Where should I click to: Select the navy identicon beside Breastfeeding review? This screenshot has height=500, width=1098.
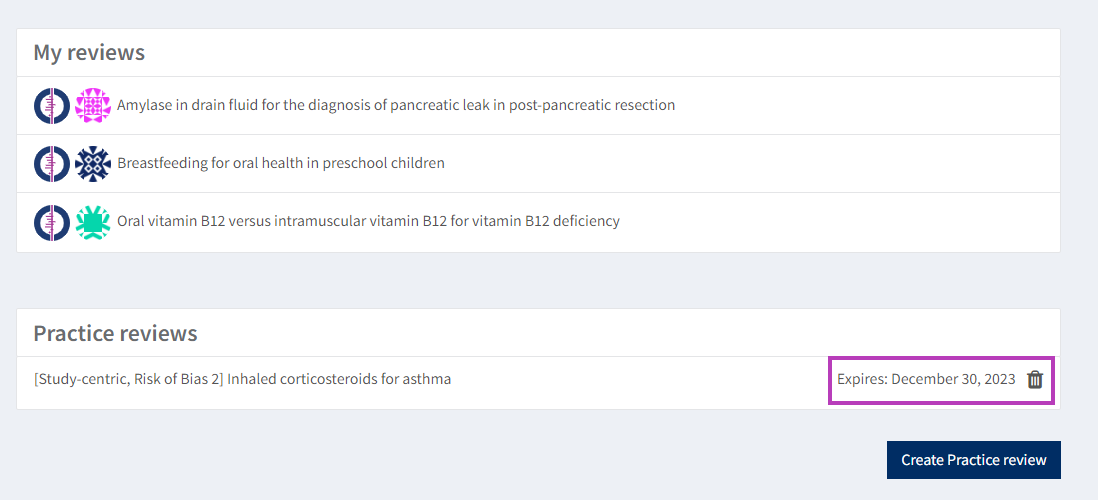pyautogui.click(x=93, y=164)
